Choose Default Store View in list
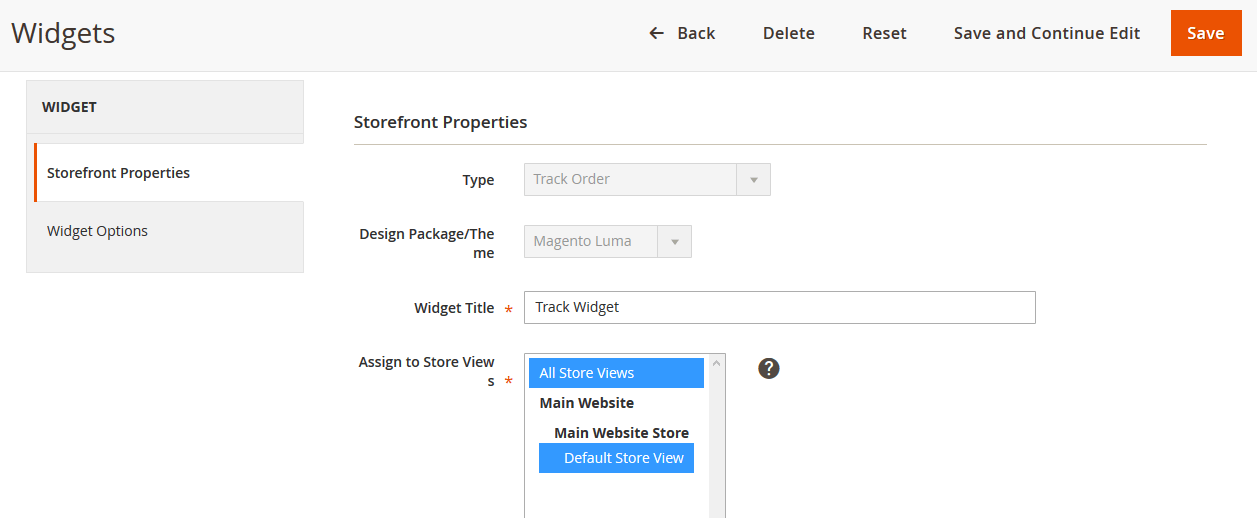This screenshot has width=1258, height=518. pos(616,458)
